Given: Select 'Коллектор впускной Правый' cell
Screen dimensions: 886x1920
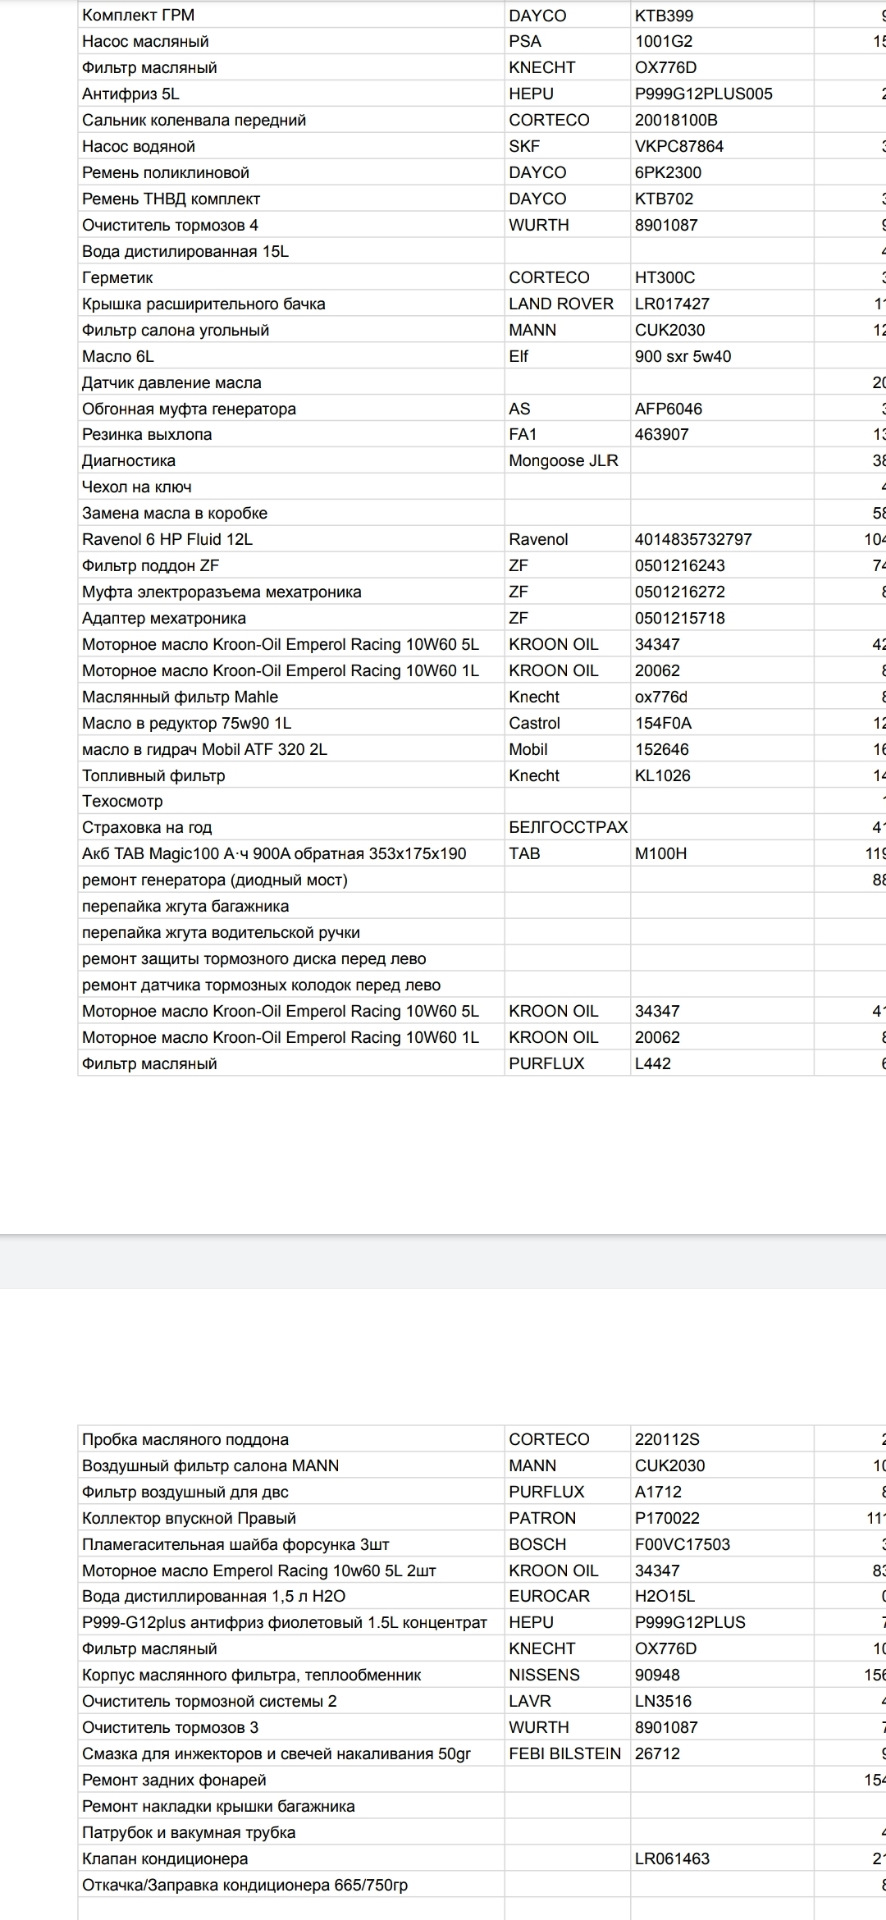Looking at the screenshot, I should coord(291,1518).
